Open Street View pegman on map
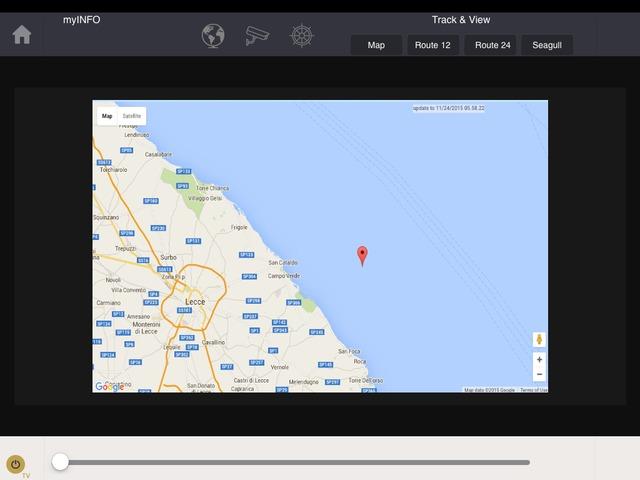Viewport: 640px width, 480px height. coord(539,340)
